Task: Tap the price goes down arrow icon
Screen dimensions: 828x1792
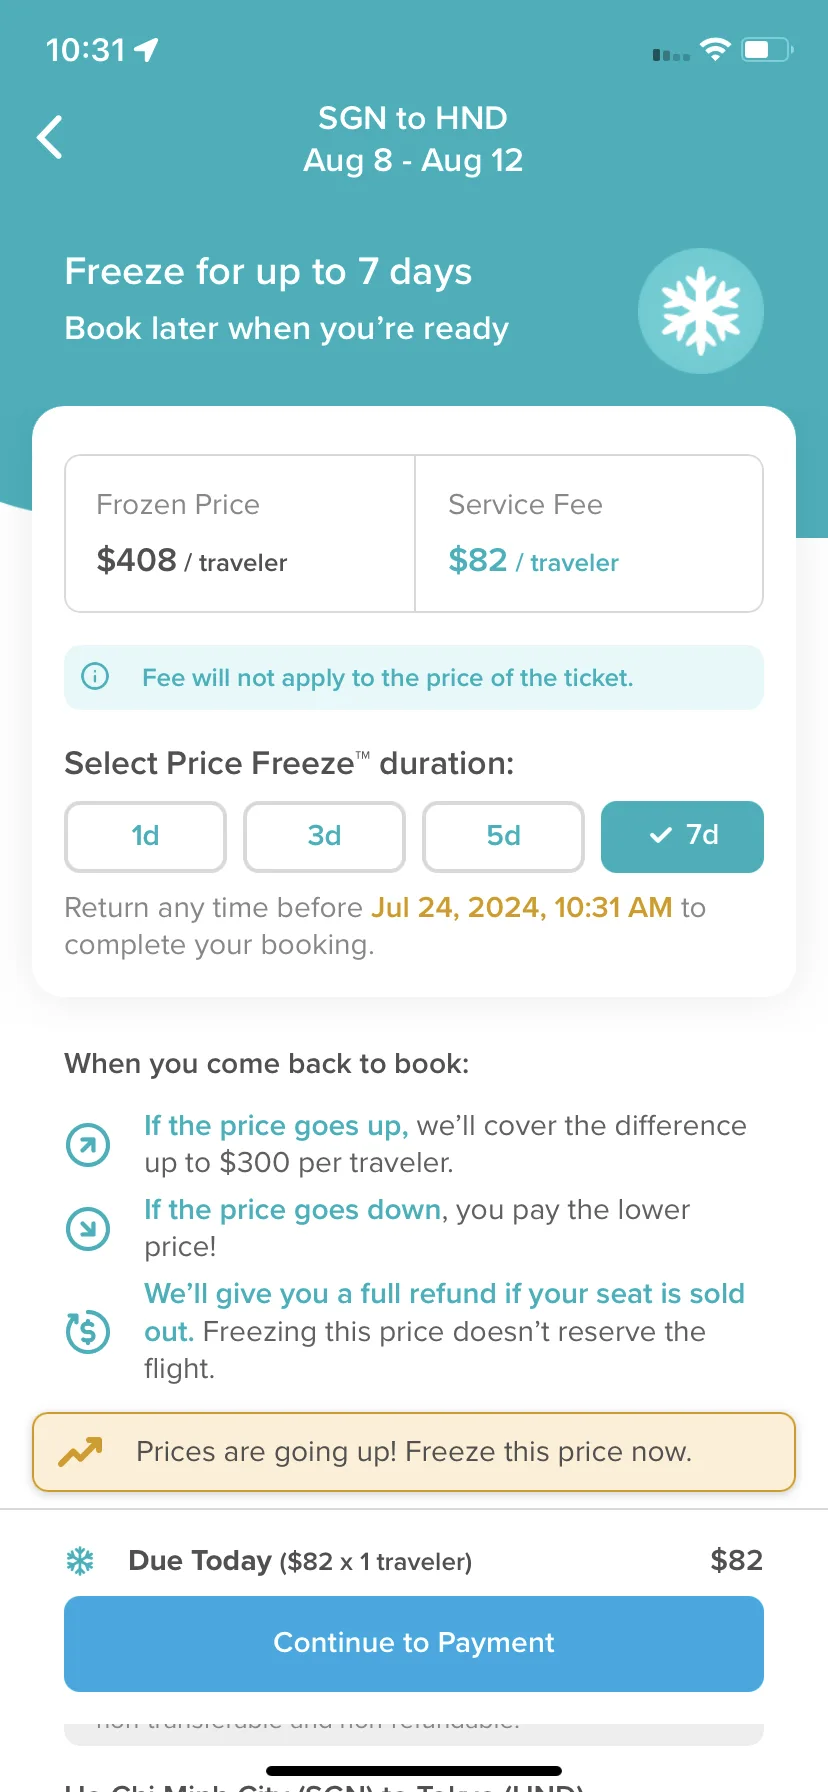Action: [88, 1228]
